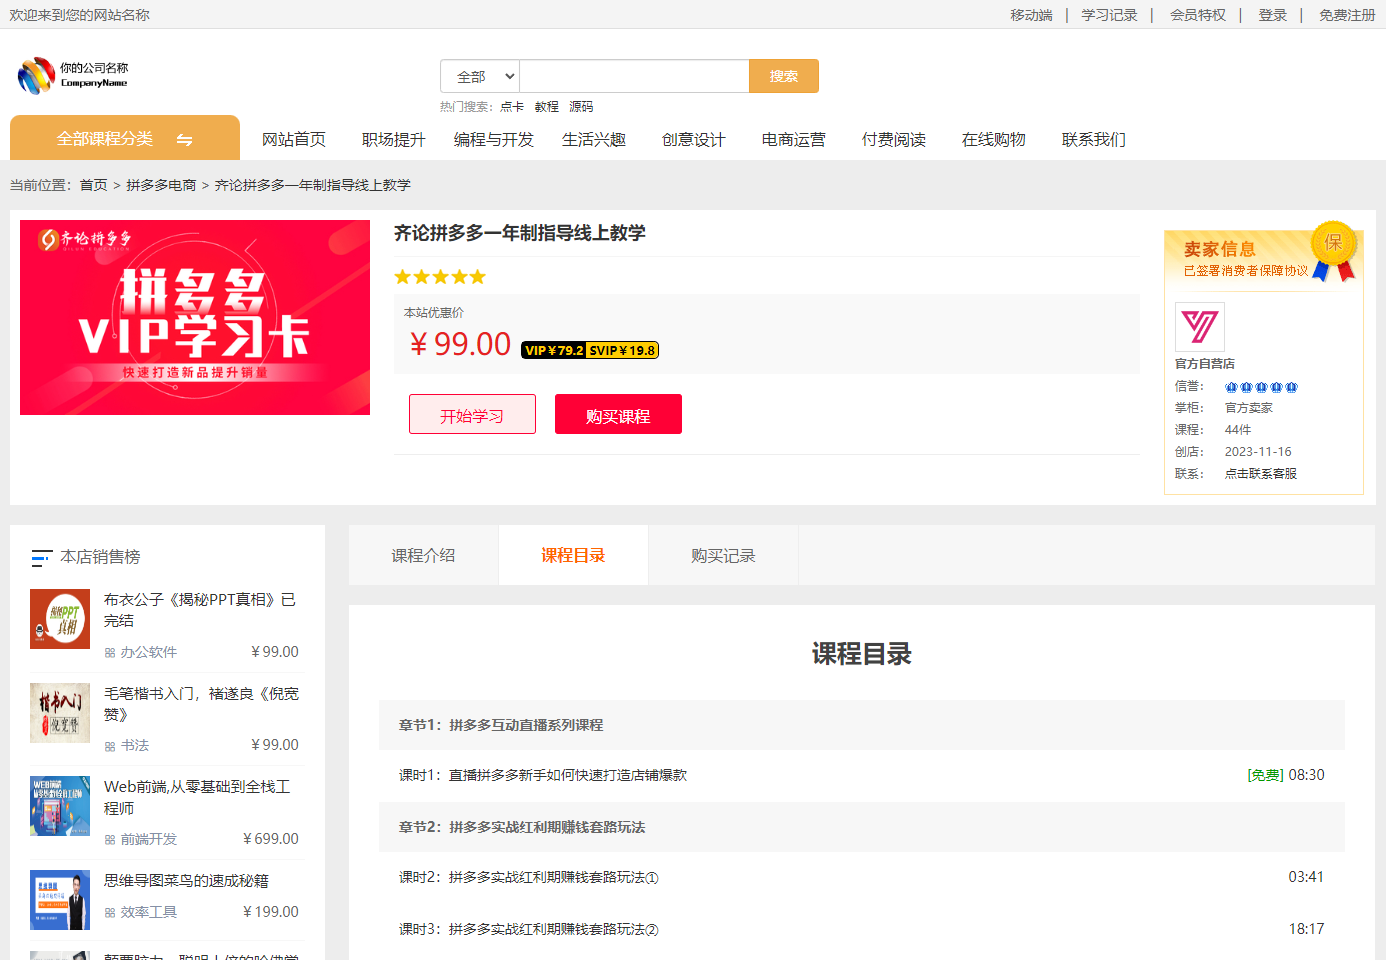Open course title 毛笔楷书入门，褚遂良《倪宽赞》

[x=201, y=704]
